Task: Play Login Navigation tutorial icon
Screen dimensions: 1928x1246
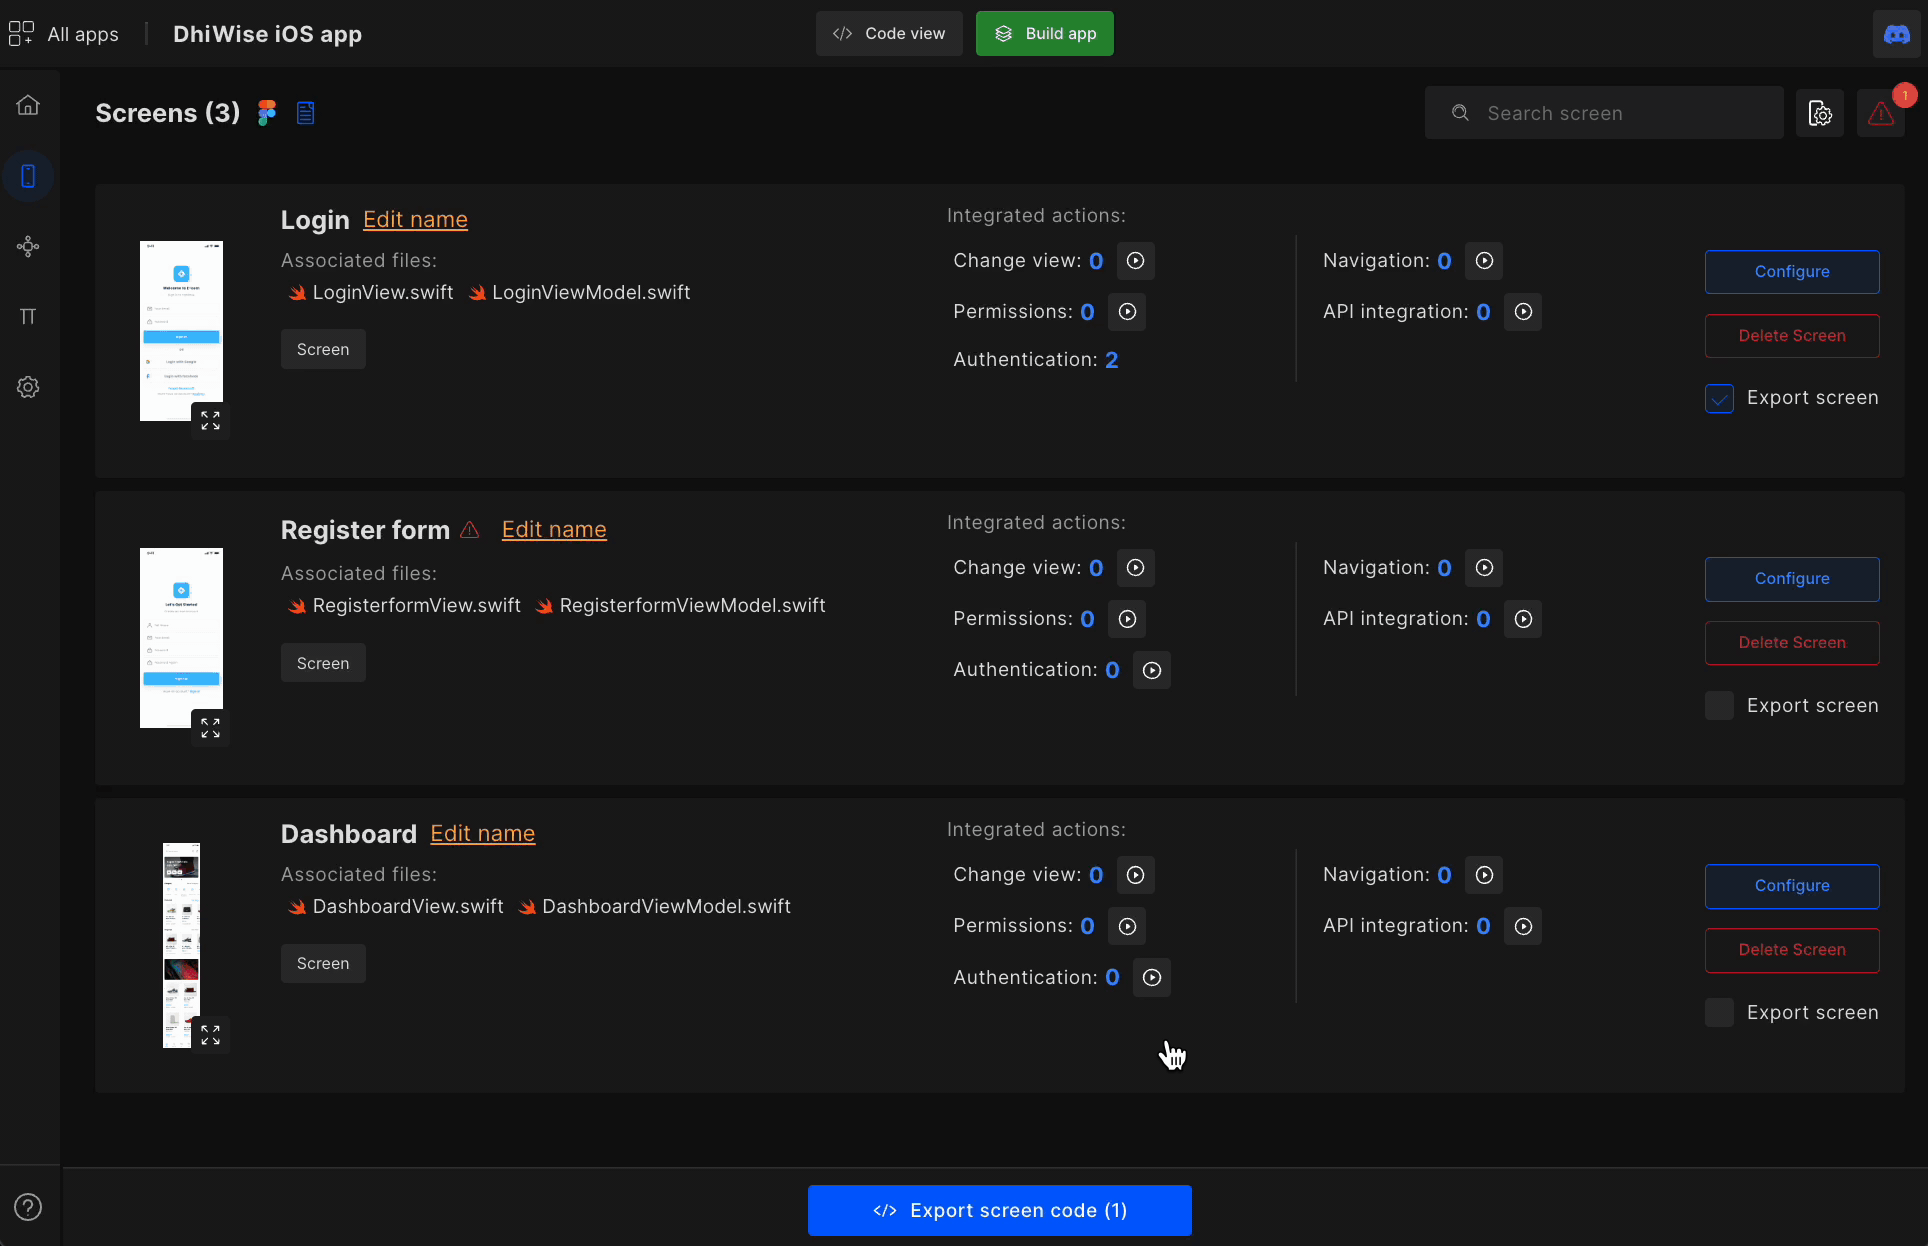Action: pos(1484,261)
